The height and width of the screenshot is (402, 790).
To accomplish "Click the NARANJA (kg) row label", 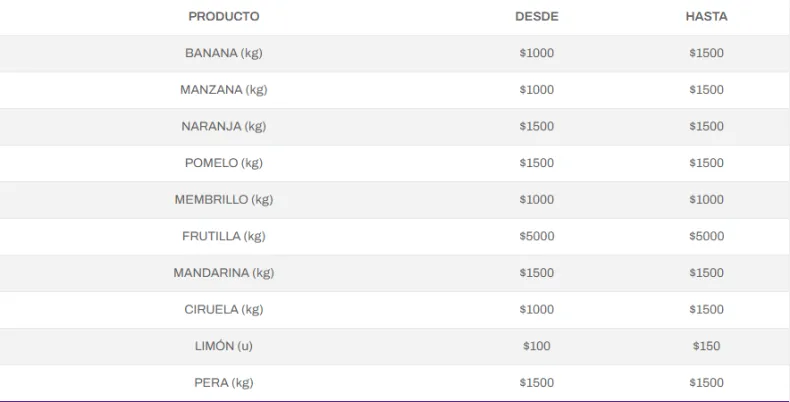I will (x=223, y=126).
